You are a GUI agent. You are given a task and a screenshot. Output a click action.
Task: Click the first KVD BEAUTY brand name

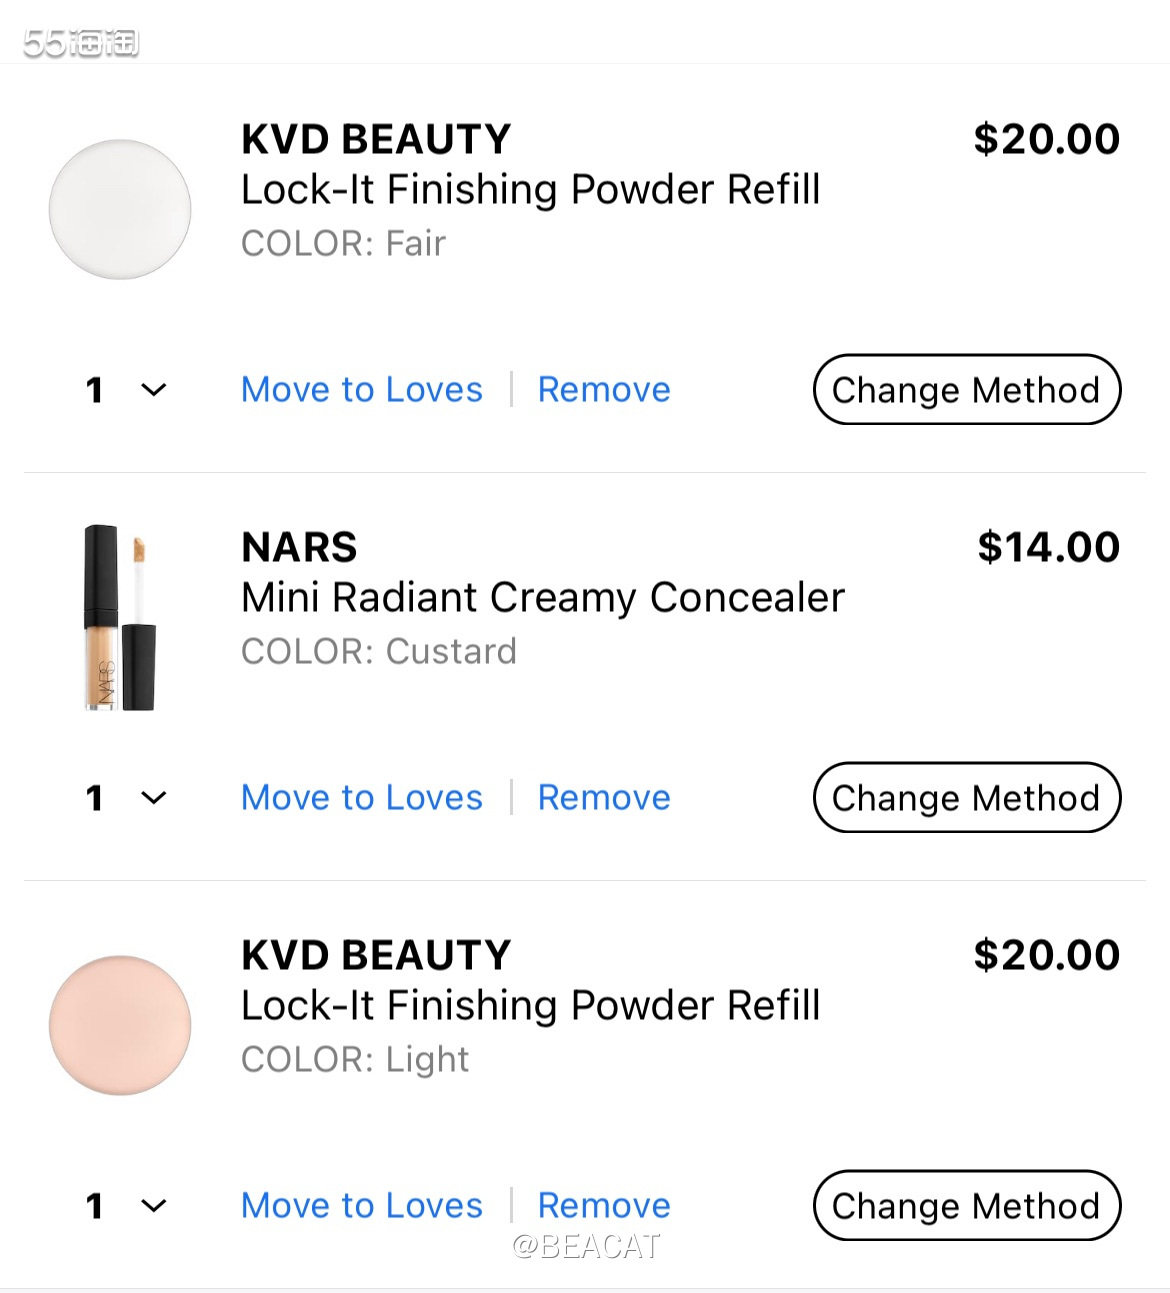376,140
